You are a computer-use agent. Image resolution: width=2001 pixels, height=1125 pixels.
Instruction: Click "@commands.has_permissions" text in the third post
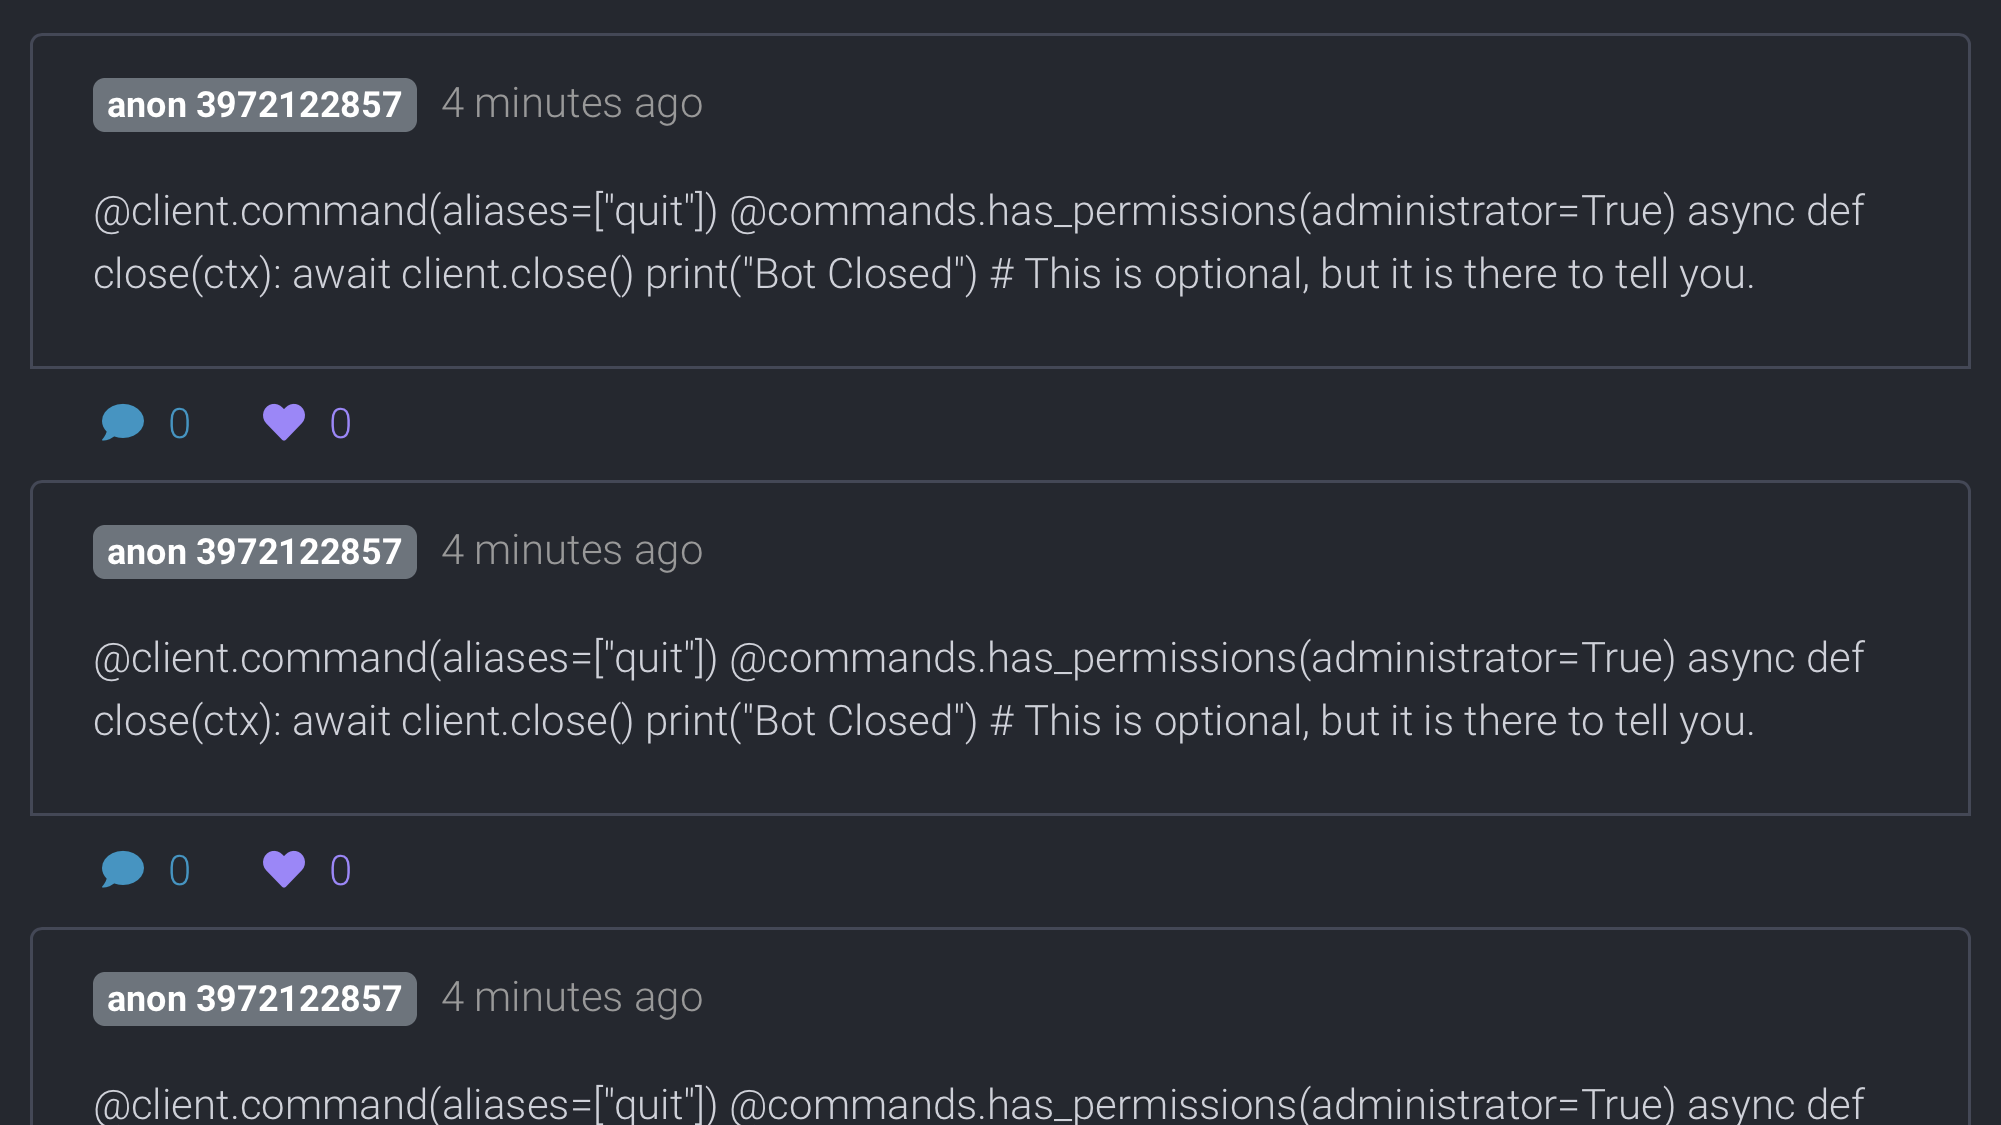point(1010,1104)
